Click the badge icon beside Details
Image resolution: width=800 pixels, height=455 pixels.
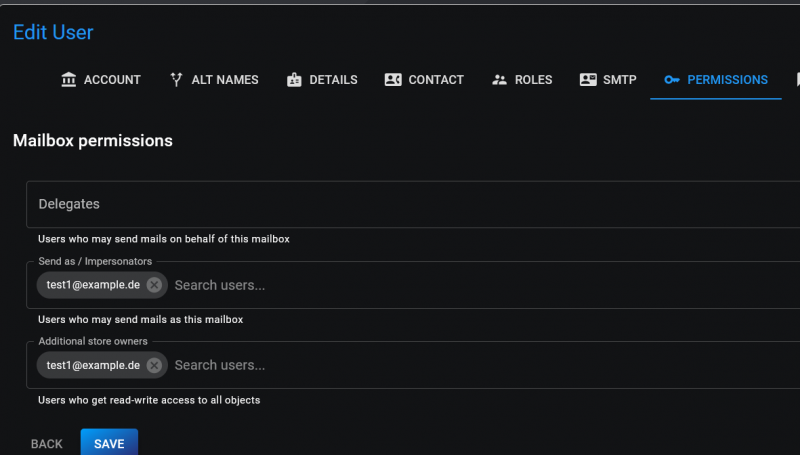coord(293,80)
